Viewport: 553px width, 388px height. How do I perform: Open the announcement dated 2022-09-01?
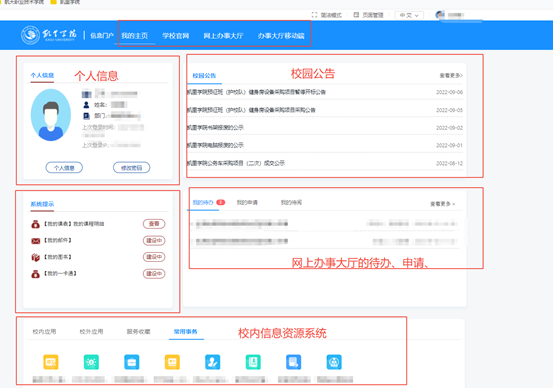point(325,145)
